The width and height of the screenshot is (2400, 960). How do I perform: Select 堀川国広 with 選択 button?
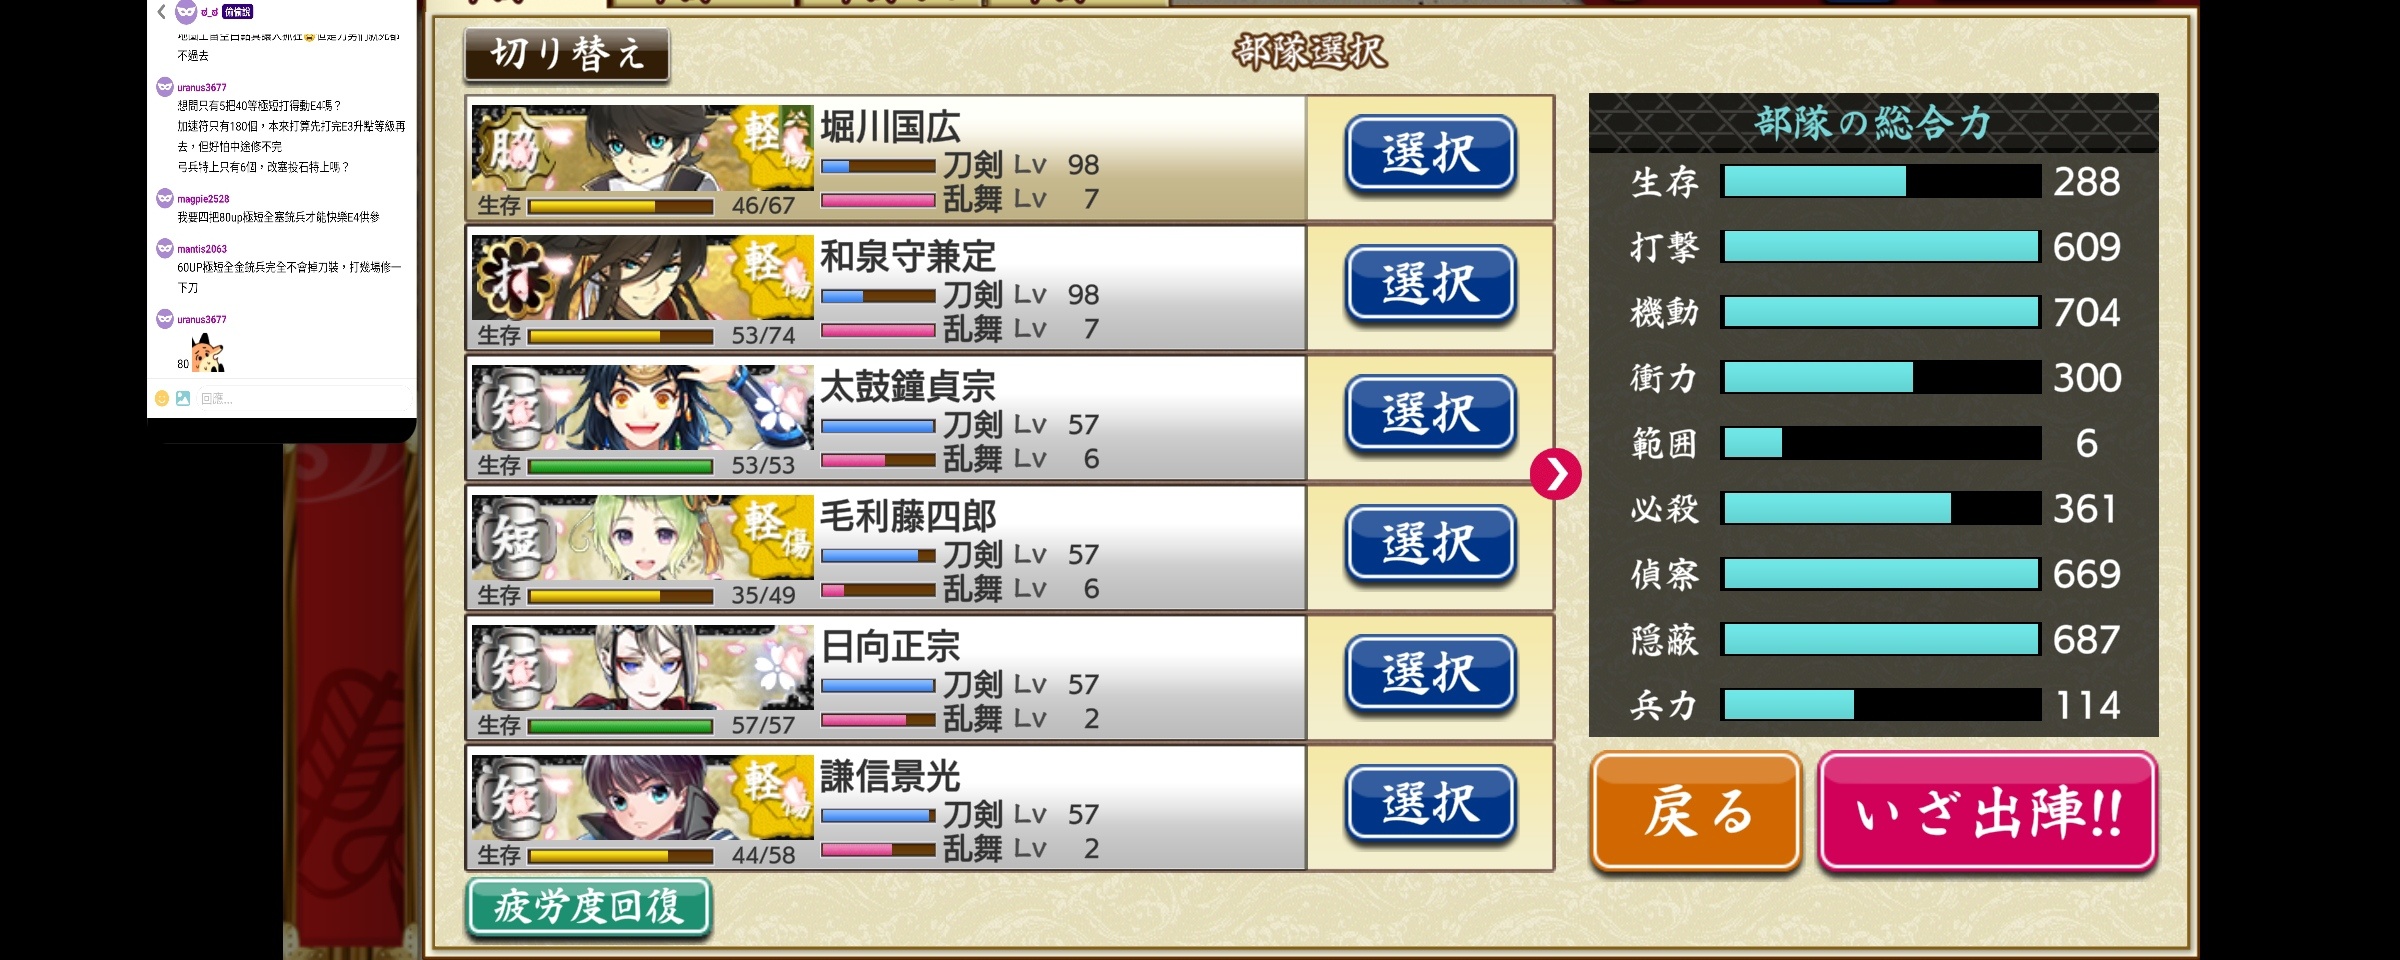(x=1430, y=155)
